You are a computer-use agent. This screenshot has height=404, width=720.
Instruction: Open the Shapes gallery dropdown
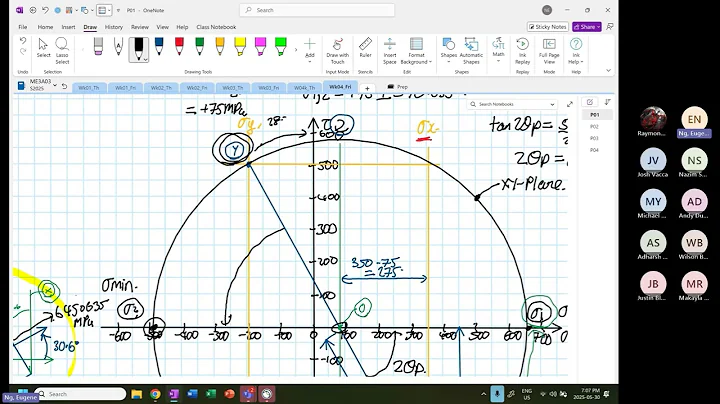[x=449, y=50]
